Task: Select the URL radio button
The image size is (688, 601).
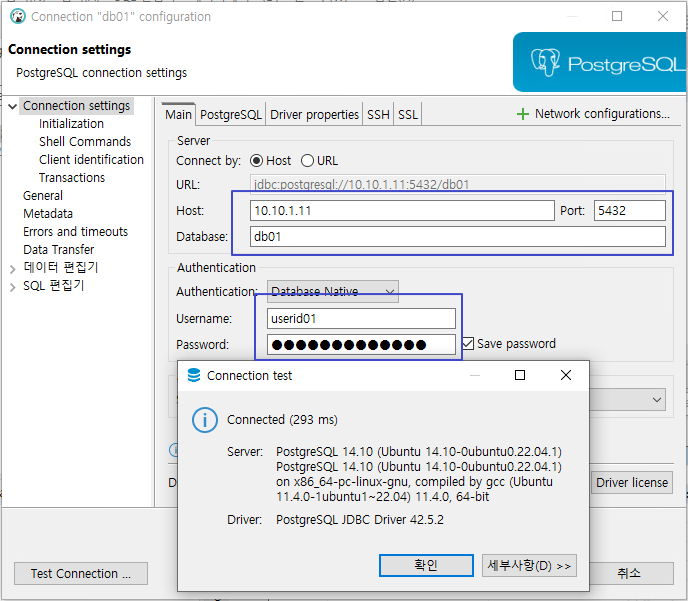Action: click(x=307, y=161)
